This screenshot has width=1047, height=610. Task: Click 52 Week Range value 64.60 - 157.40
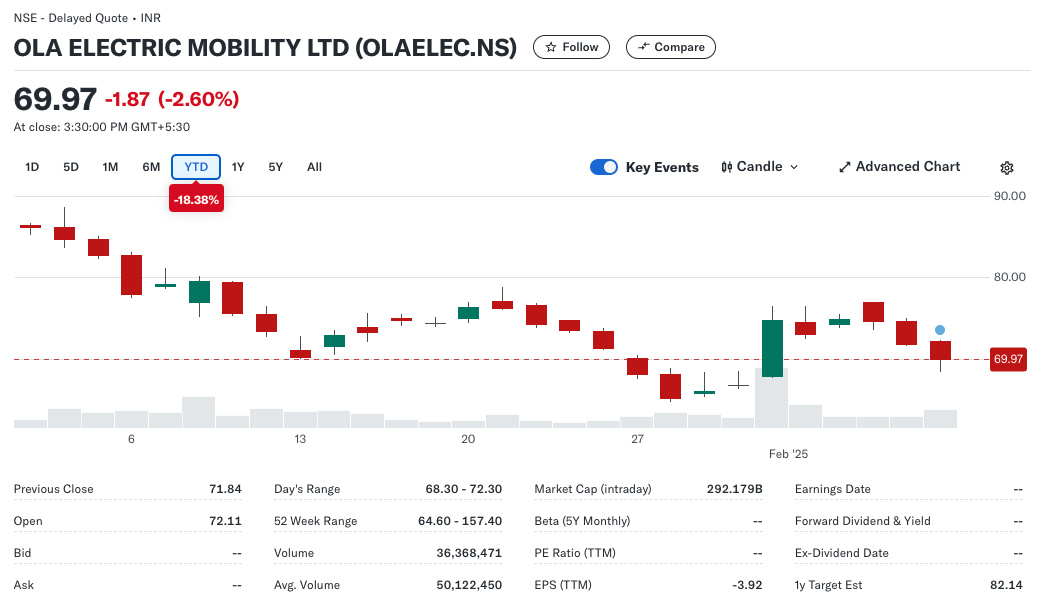[x=459, y=521]
